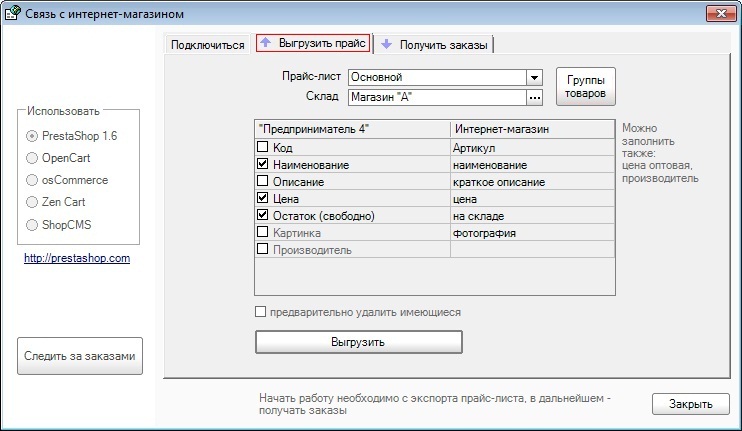742x431 pixels.
Task: Enable the Код checkbox
Action: point(262,147)
